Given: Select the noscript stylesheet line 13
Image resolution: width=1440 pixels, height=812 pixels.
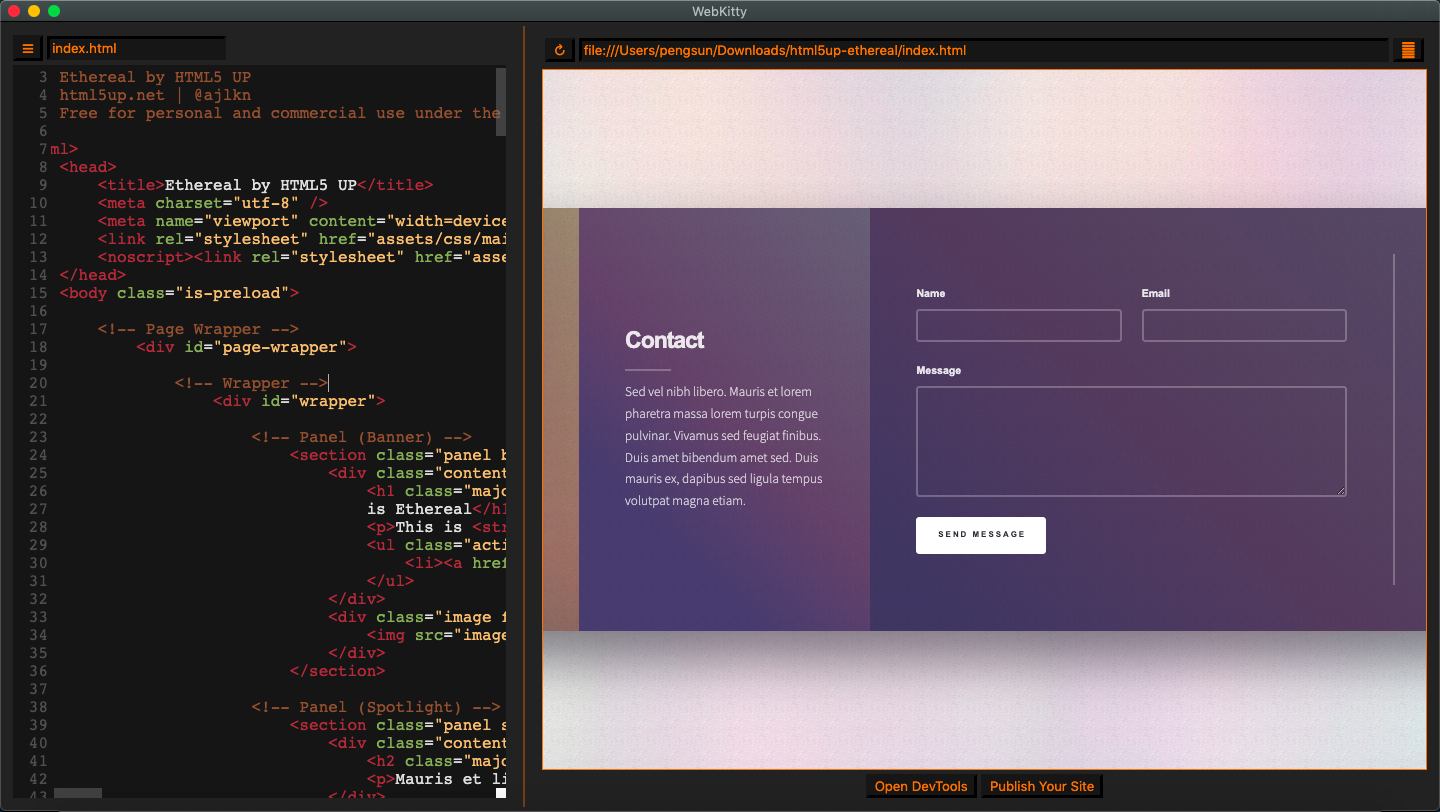Looking at the screenshot, I should [303, 257].
